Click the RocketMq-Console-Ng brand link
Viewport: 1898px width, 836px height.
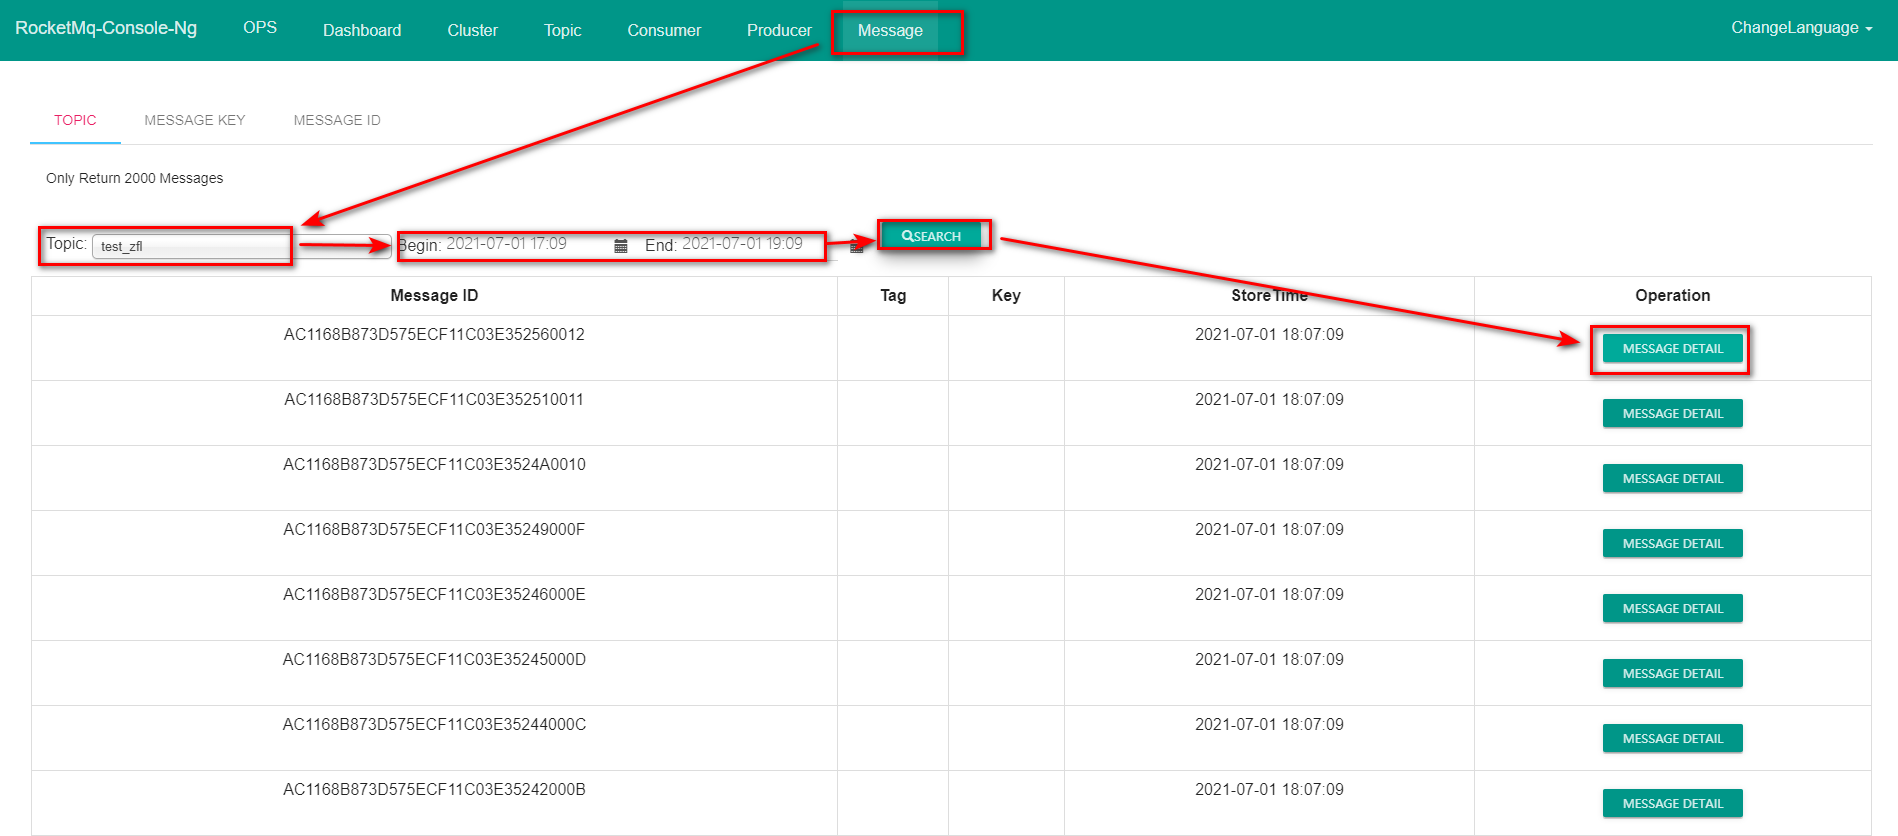pos(106,28)
